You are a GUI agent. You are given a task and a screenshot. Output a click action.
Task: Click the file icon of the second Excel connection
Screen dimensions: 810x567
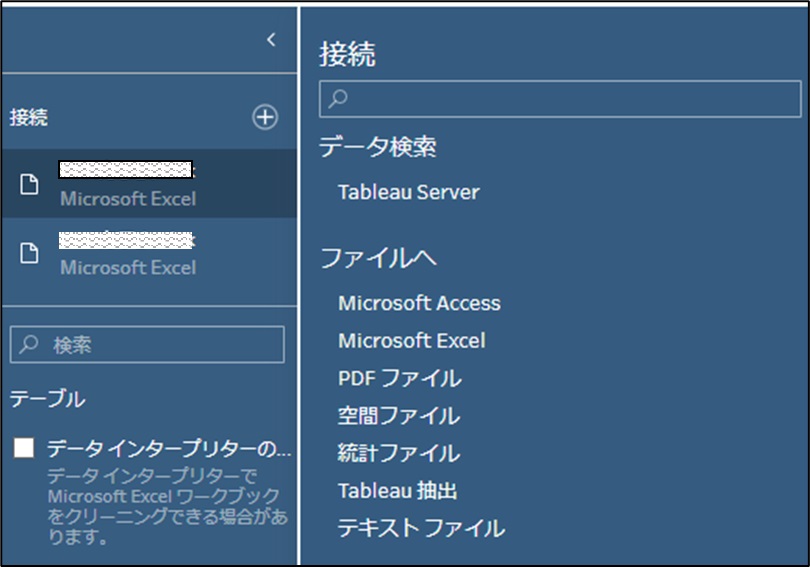(30, 253)
